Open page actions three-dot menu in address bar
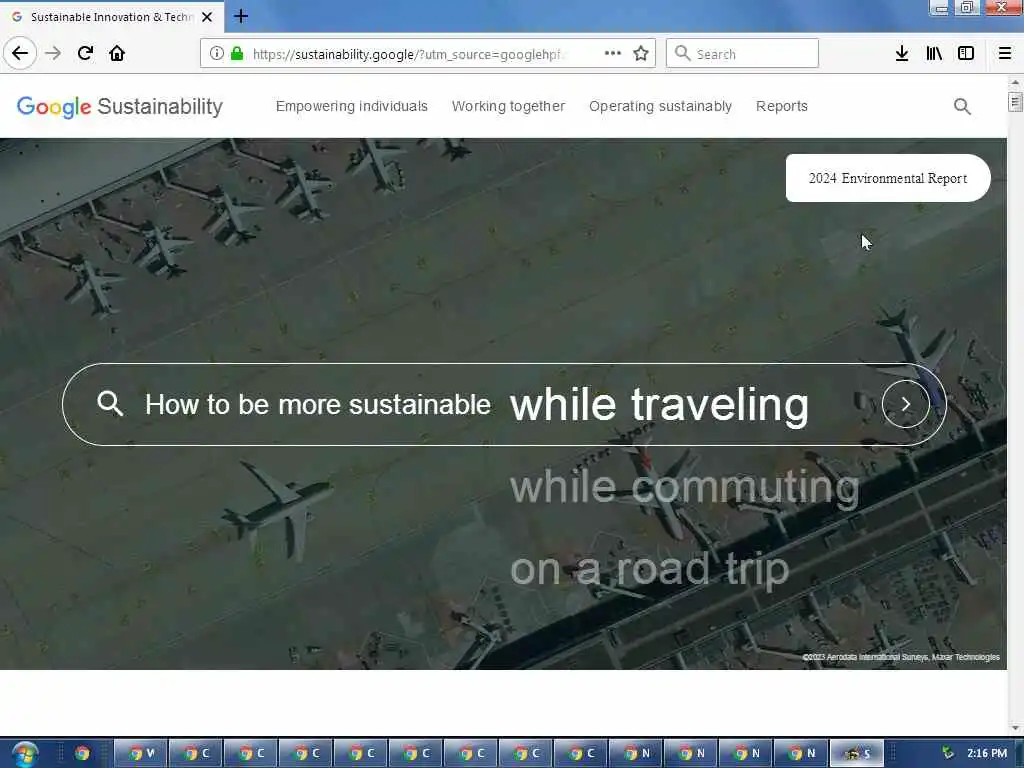This screenshot has height=768, width=1024. click(x=613, y=53)
